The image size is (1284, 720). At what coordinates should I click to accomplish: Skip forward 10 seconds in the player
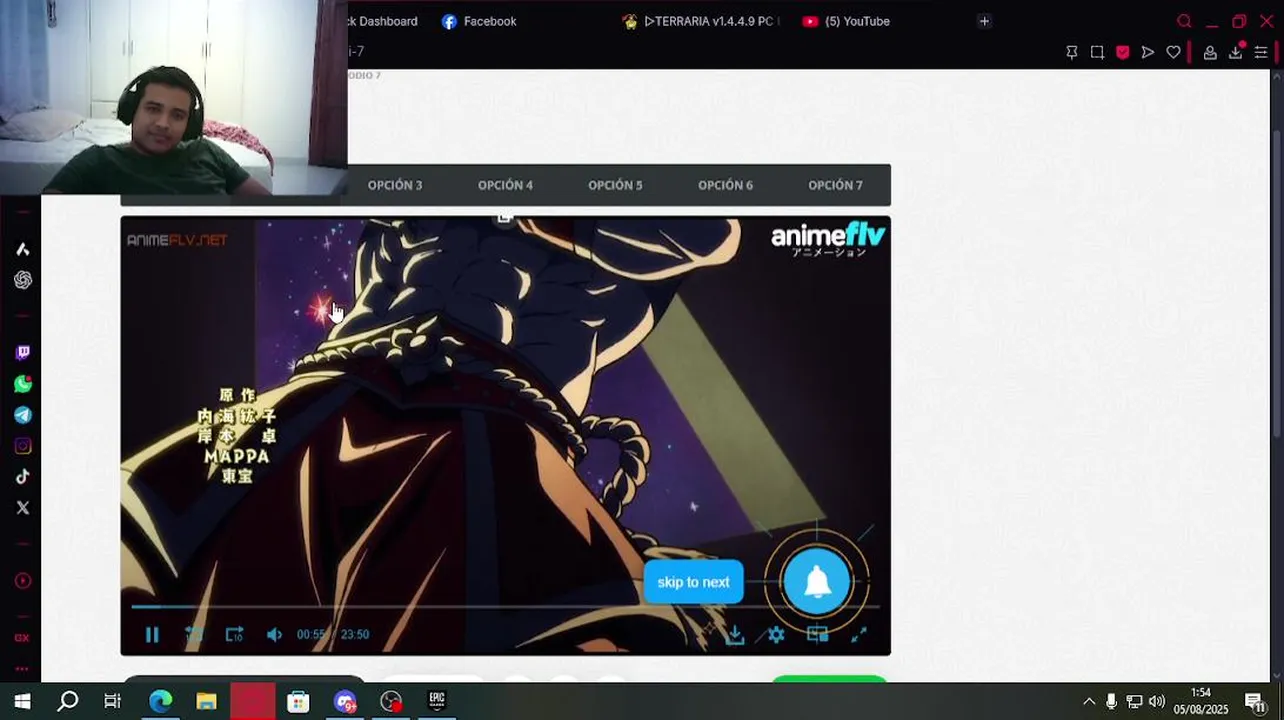tap(234, 634)
